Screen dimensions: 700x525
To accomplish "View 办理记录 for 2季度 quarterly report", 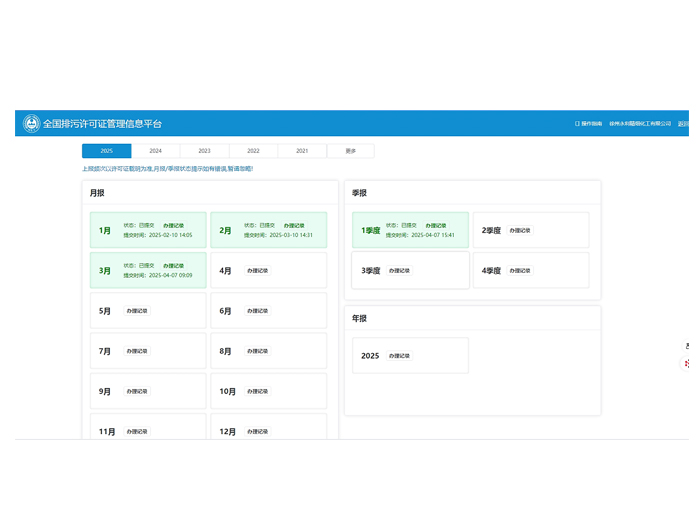I will click(x=519, y=231).
